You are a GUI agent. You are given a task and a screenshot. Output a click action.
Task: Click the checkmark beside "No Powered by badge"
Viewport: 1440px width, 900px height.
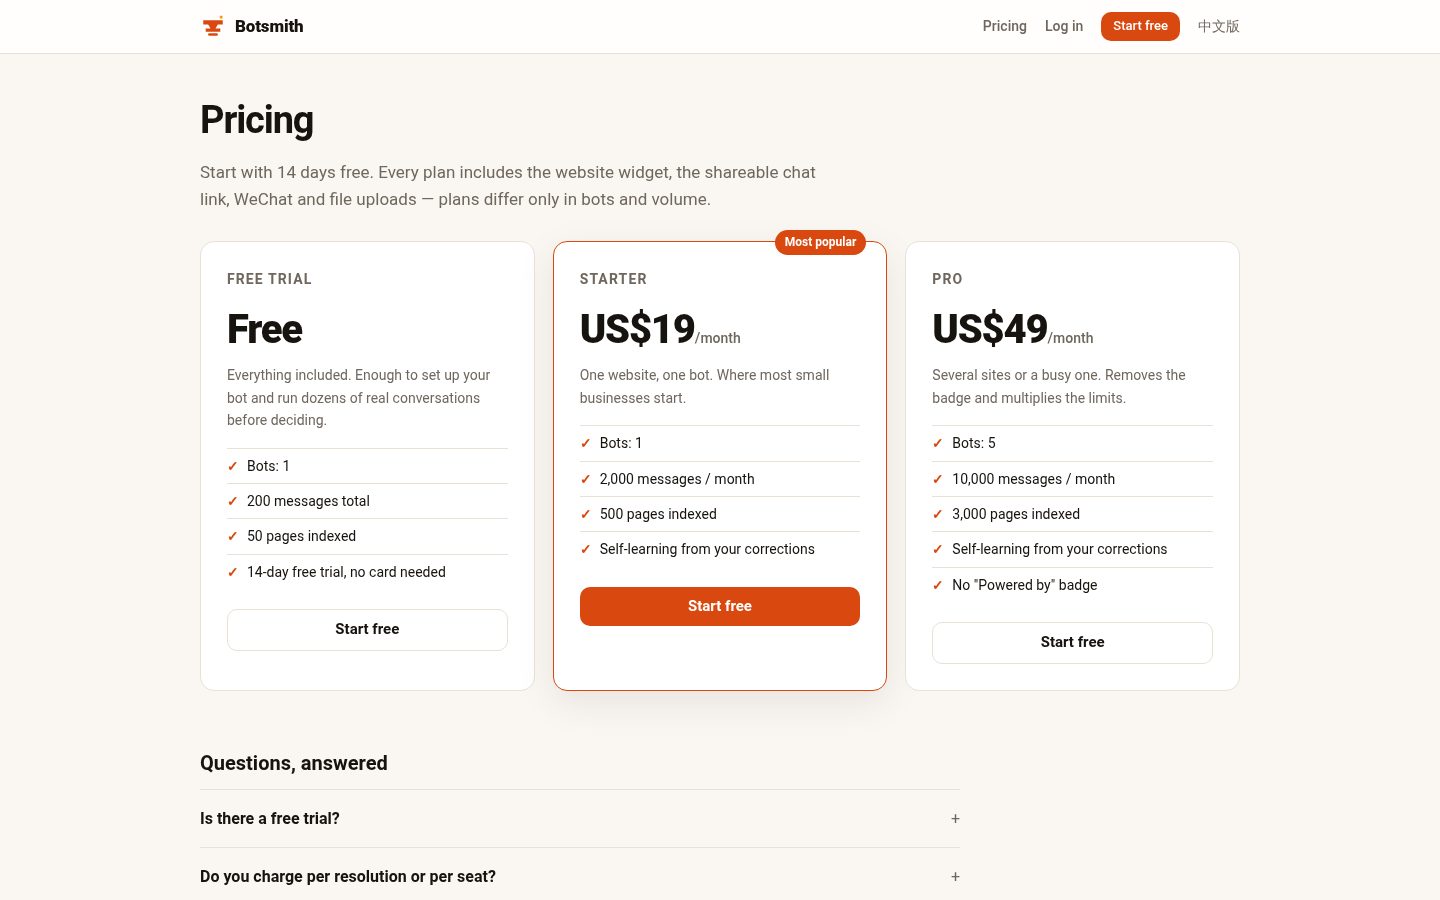[x=937, y=585]
